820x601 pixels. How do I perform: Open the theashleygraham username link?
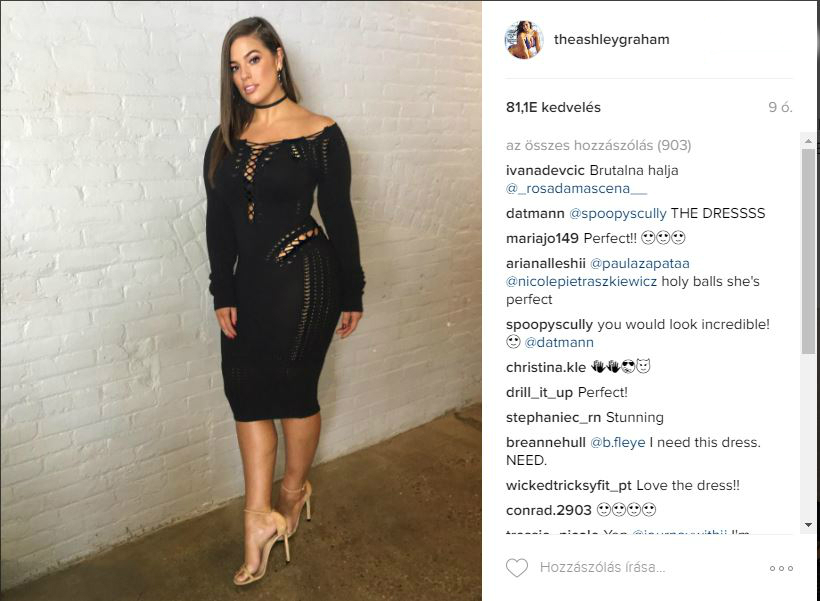tap(611, 40)
